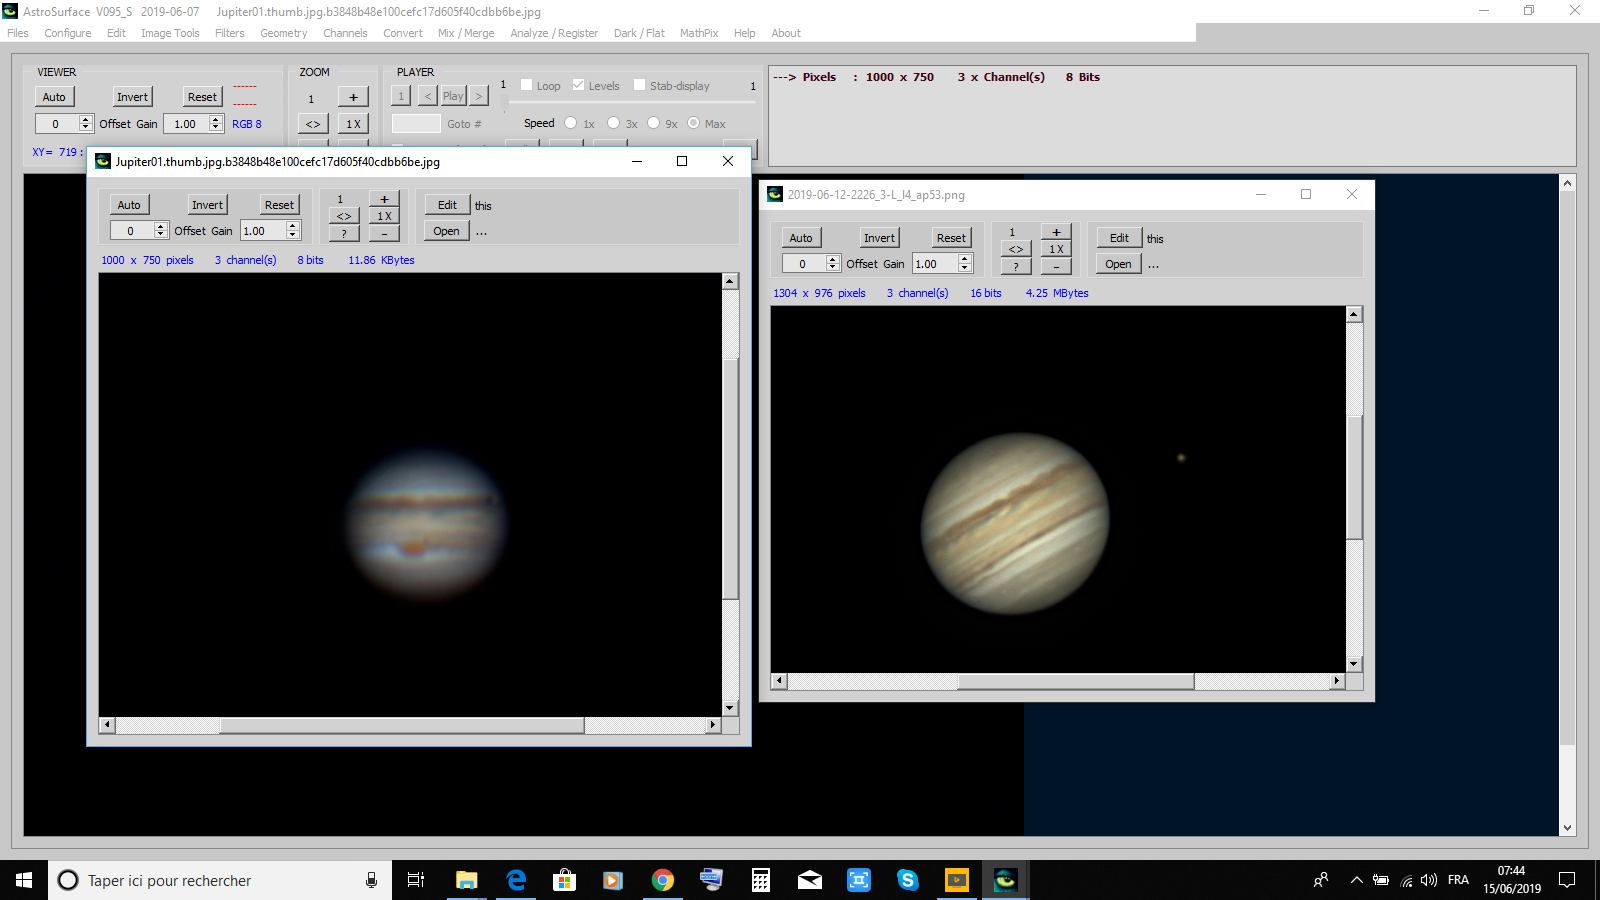This screenshot has width=1600, height=900.
Task: Step to next frame in PLAYER panel
Action: [x=479, y=96]
